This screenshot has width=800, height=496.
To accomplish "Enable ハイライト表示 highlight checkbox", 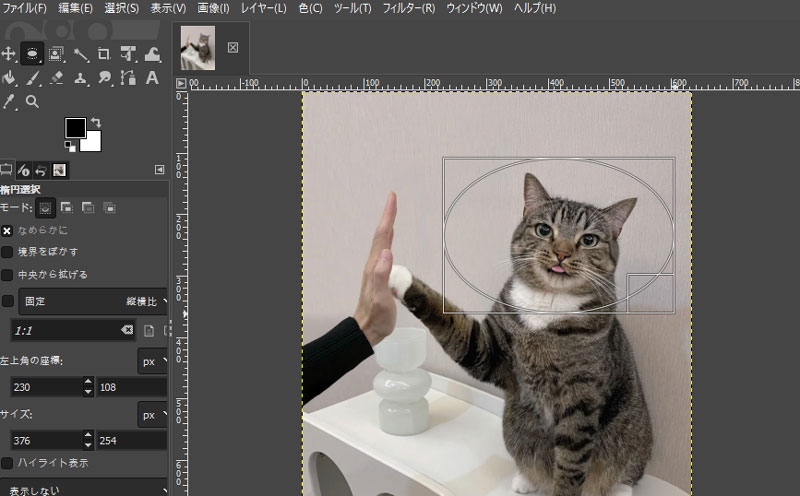I will (7, 463).
